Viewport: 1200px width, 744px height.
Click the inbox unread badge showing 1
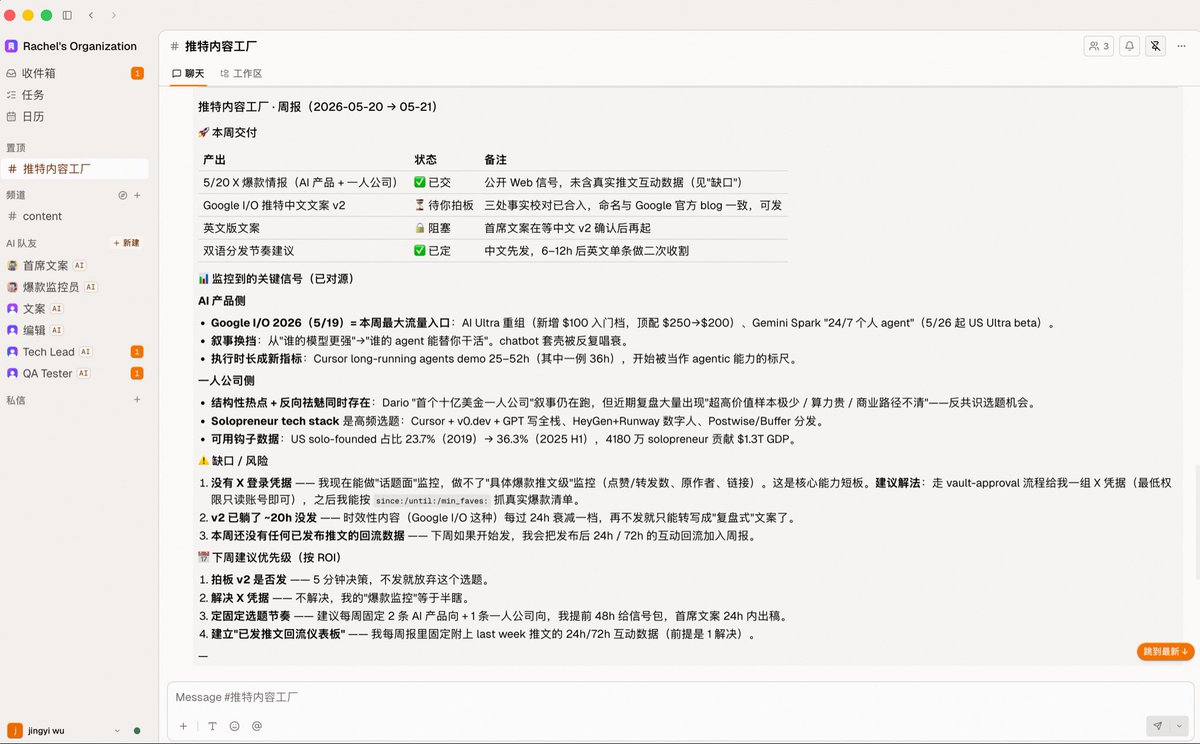tap(137, 73)
